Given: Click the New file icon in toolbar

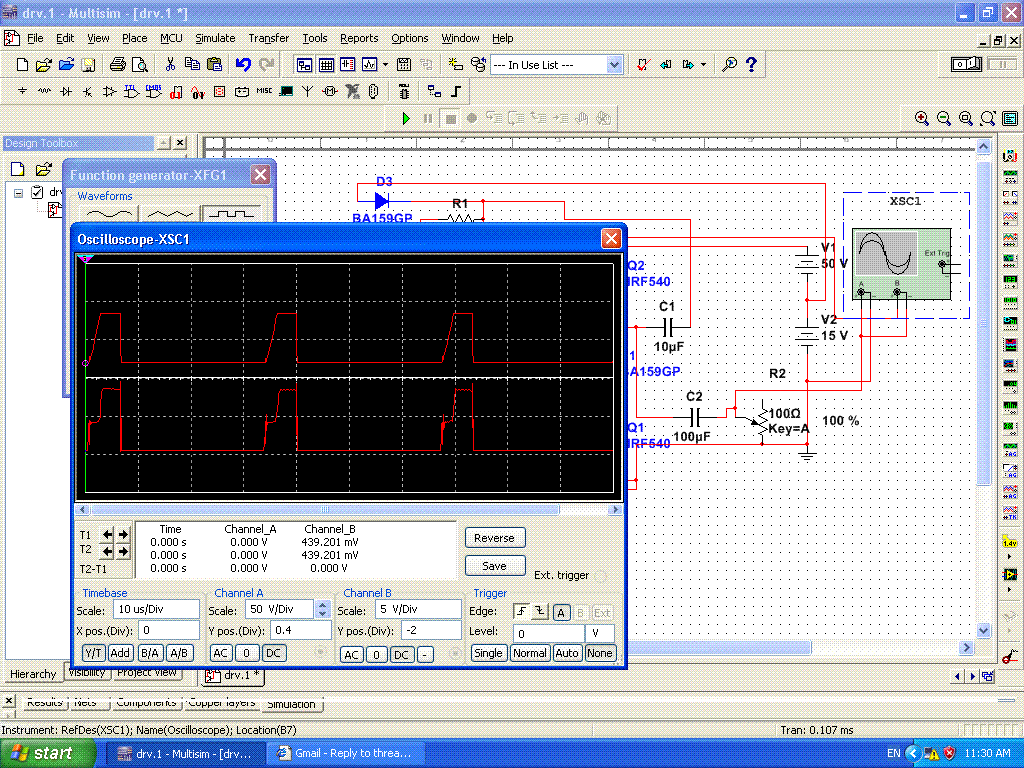Looking at the screenshot, I should 22,65.
